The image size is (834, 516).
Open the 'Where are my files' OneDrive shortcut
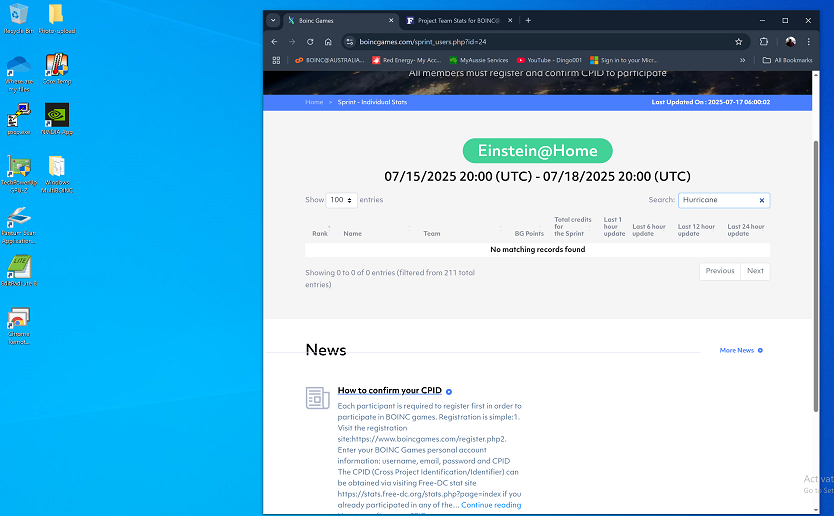point(19,73)
